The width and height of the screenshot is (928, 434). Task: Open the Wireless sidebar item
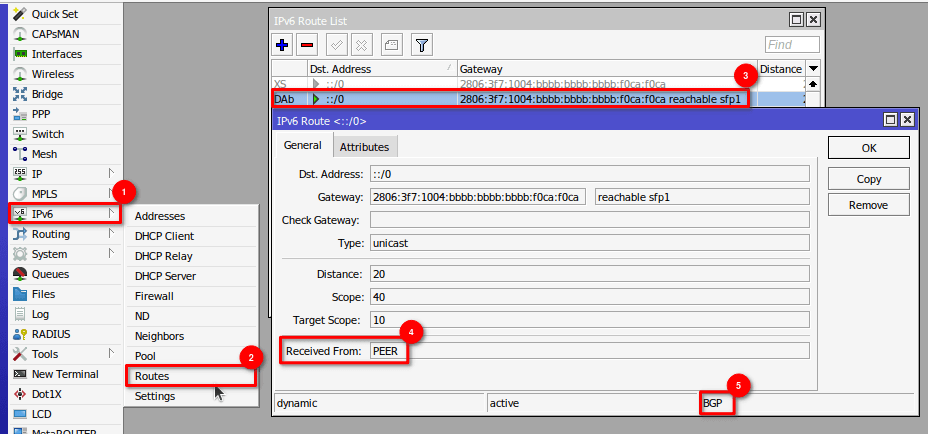[52, 74]
